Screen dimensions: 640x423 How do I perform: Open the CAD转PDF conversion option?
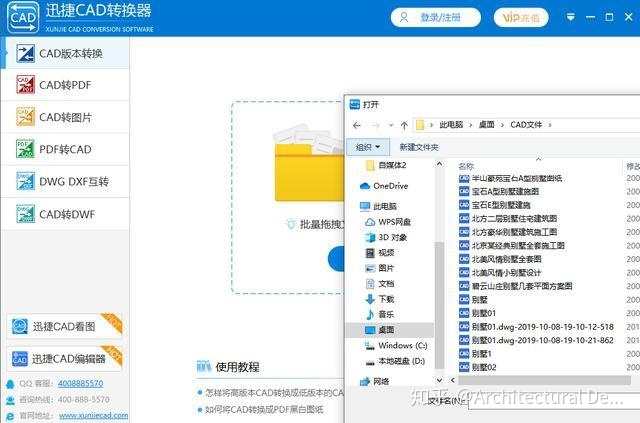click(65, 85)
